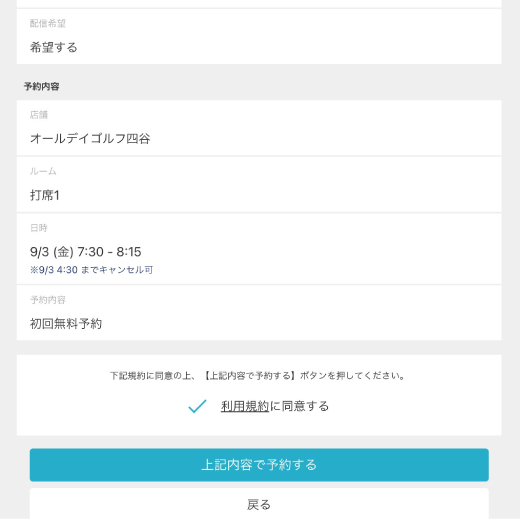Click the 日時 field label
The width and height of the screenshot is (520, 520).
point(39,228)
